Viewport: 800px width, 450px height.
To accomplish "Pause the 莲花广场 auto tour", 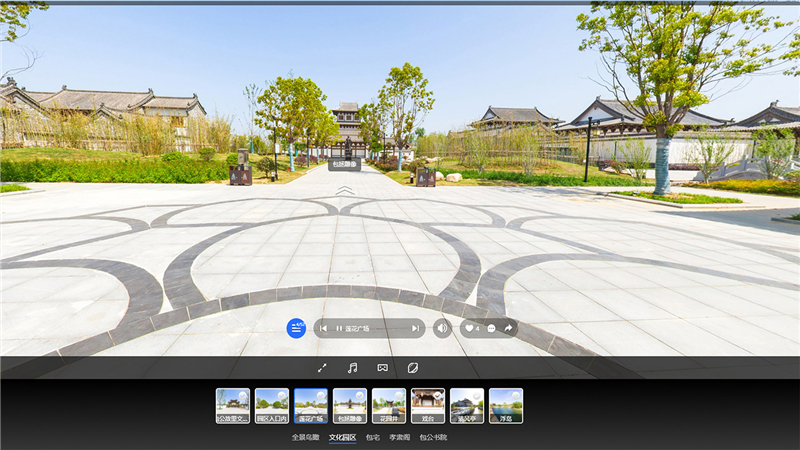I will [339, 328].
